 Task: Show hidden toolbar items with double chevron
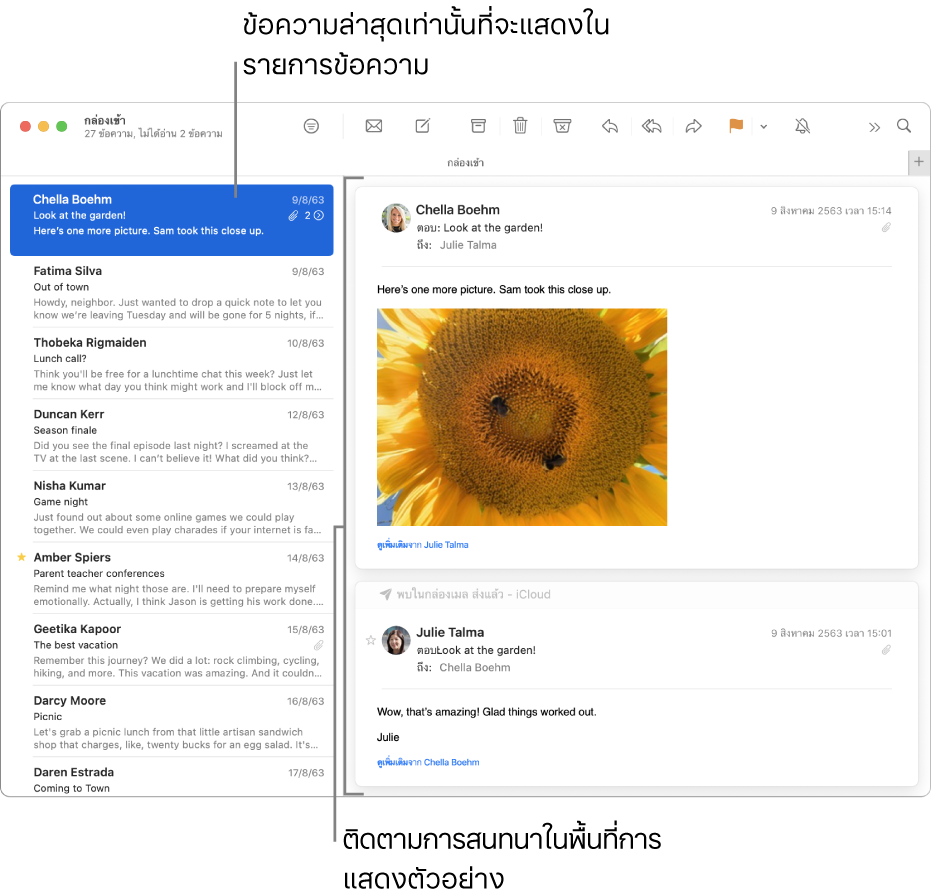pyautogui.click(x=874, y=126)
